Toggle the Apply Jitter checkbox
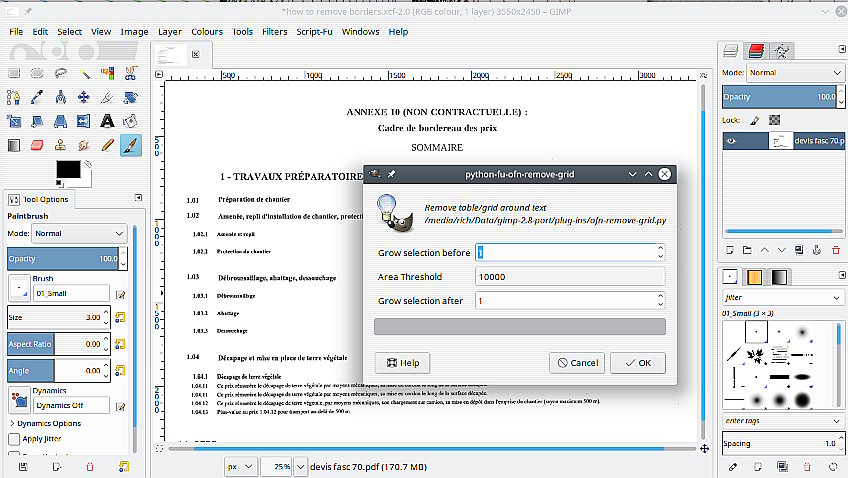The height and width of the screenshot is (478, 848). tap(14, 439)
